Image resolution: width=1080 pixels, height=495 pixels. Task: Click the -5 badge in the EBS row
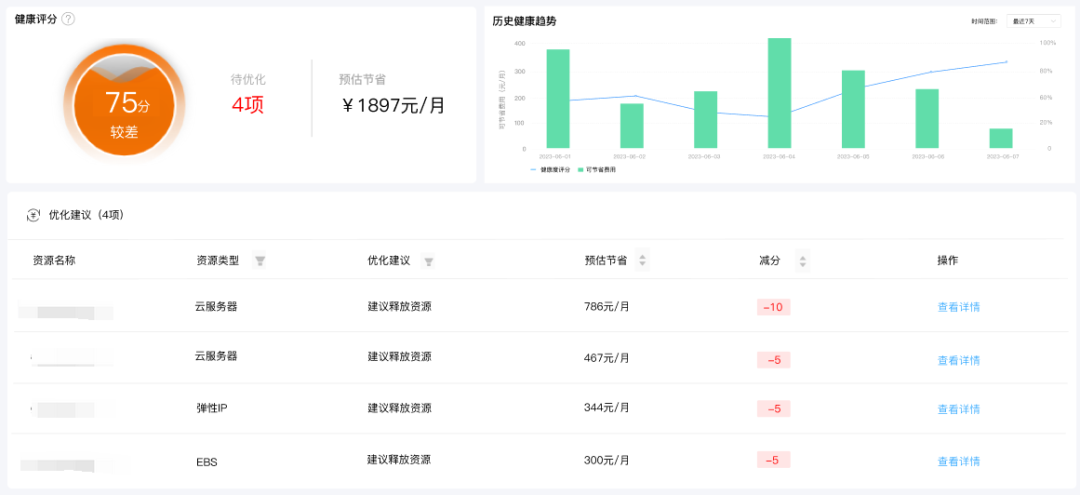tap(773, 460)
